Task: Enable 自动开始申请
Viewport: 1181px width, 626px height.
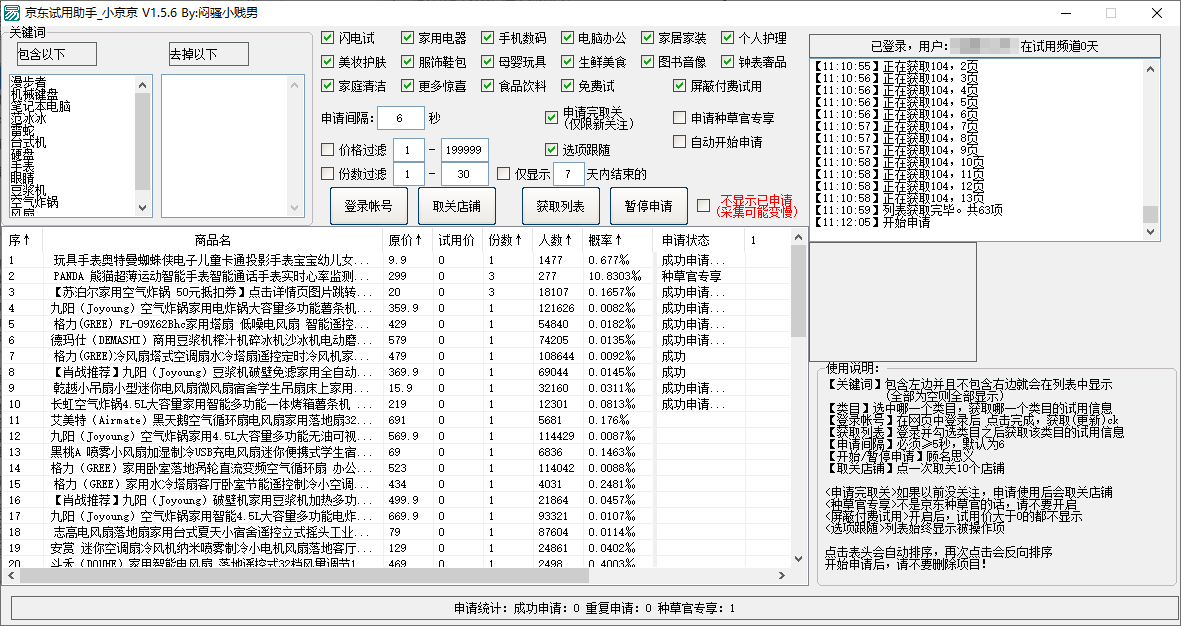Action: (678, 143)
